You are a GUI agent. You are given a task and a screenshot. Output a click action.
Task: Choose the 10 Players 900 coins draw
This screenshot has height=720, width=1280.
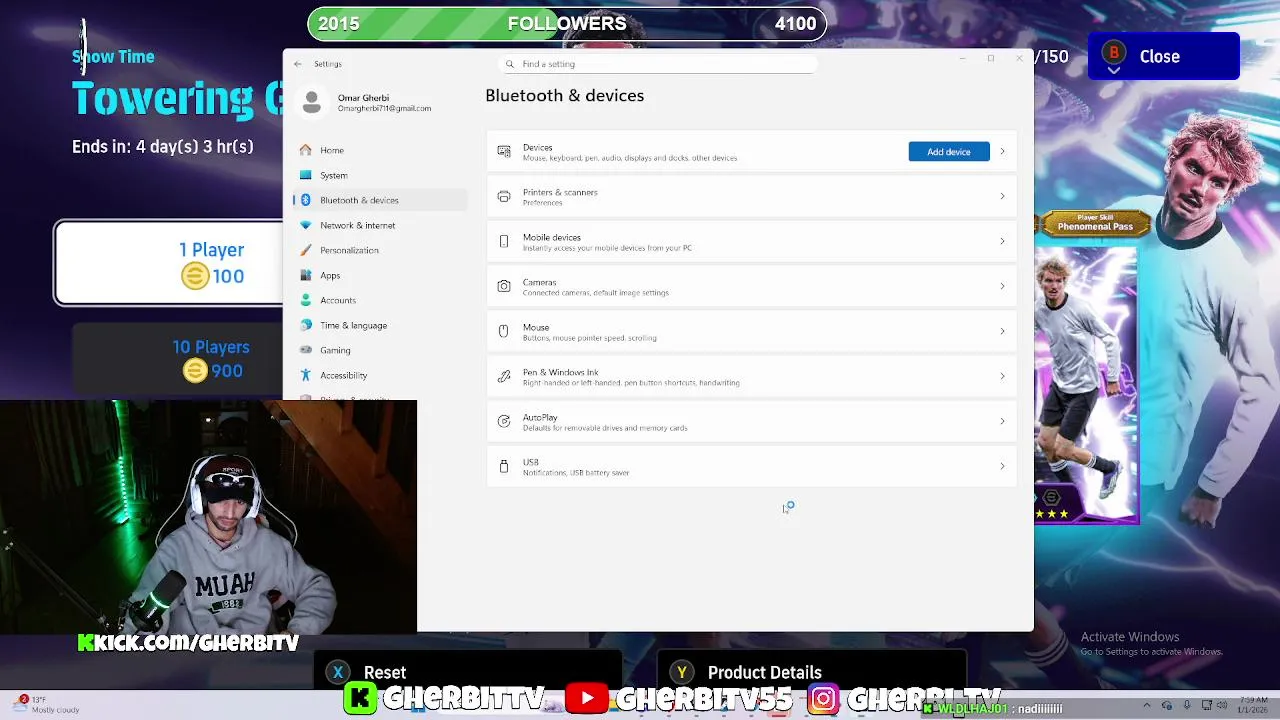(178, 359)
